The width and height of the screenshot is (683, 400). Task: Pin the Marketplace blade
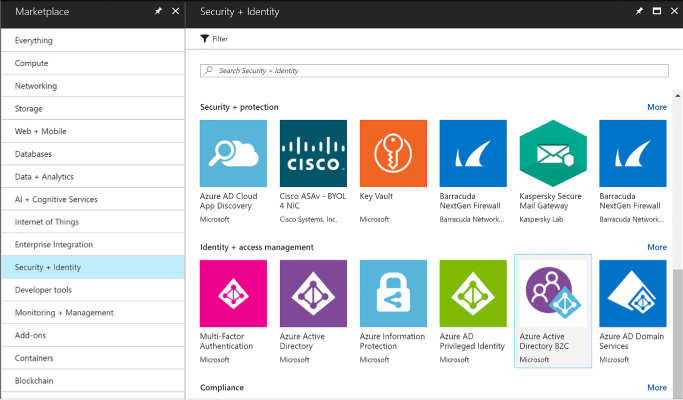[158, 11]
